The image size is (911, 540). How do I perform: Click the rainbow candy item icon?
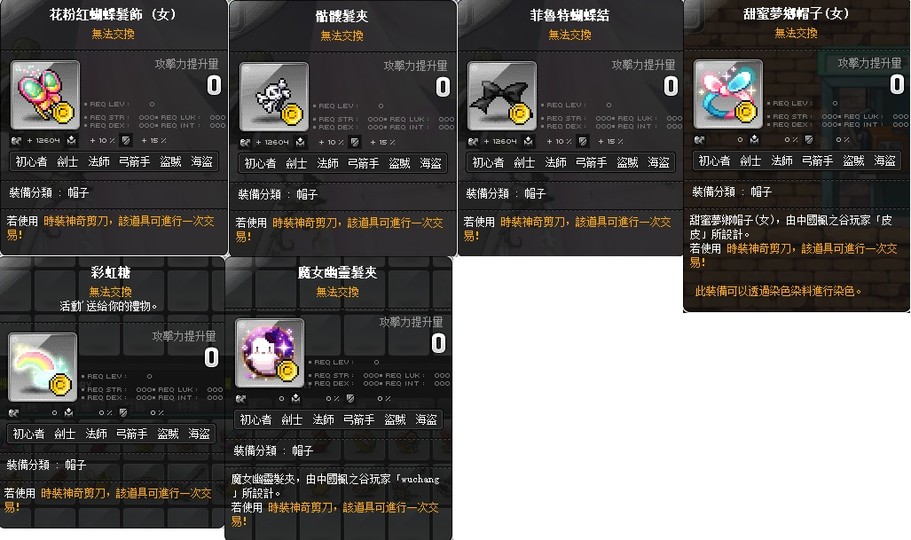(42, 367)
